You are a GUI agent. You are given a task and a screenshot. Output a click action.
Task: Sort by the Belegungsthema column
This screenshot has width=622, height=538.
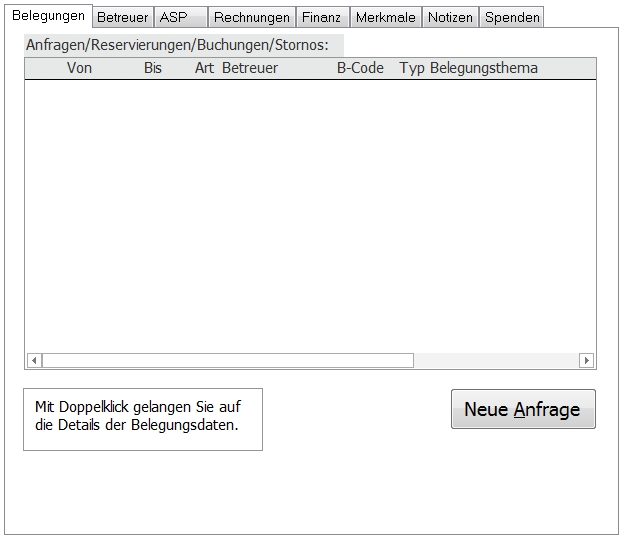484,68
